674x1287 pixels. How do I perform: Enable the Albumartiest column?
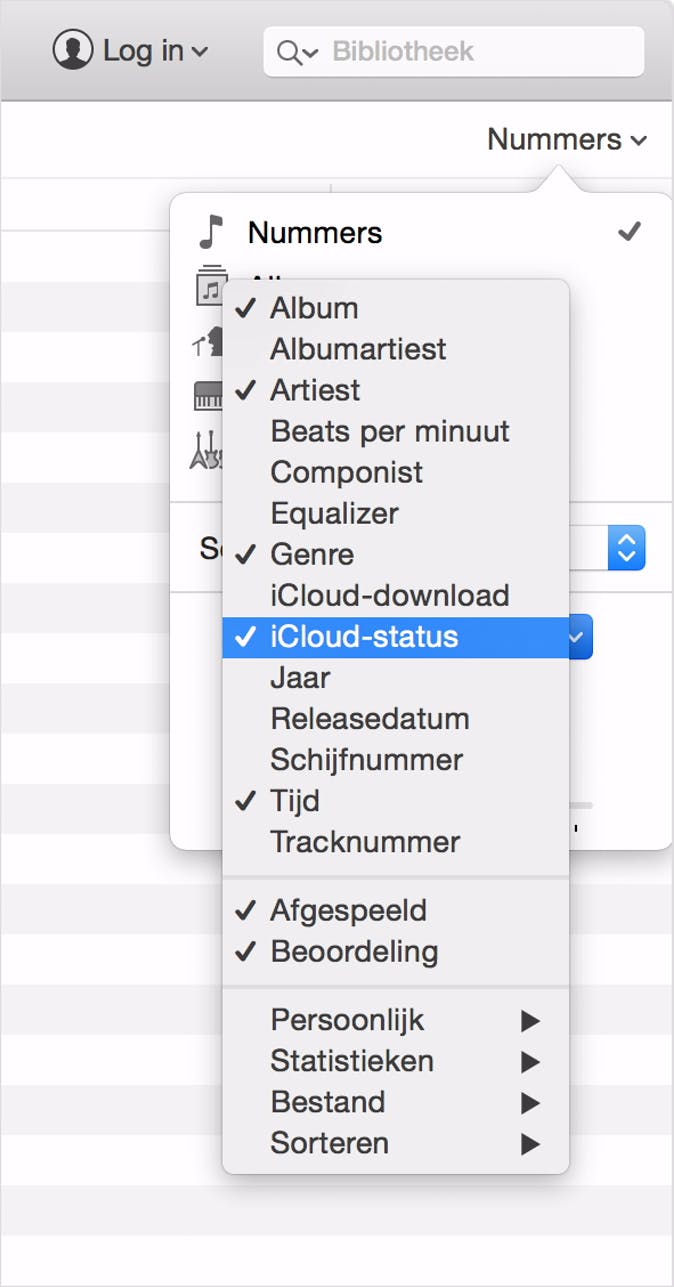[x=357, y=349]
